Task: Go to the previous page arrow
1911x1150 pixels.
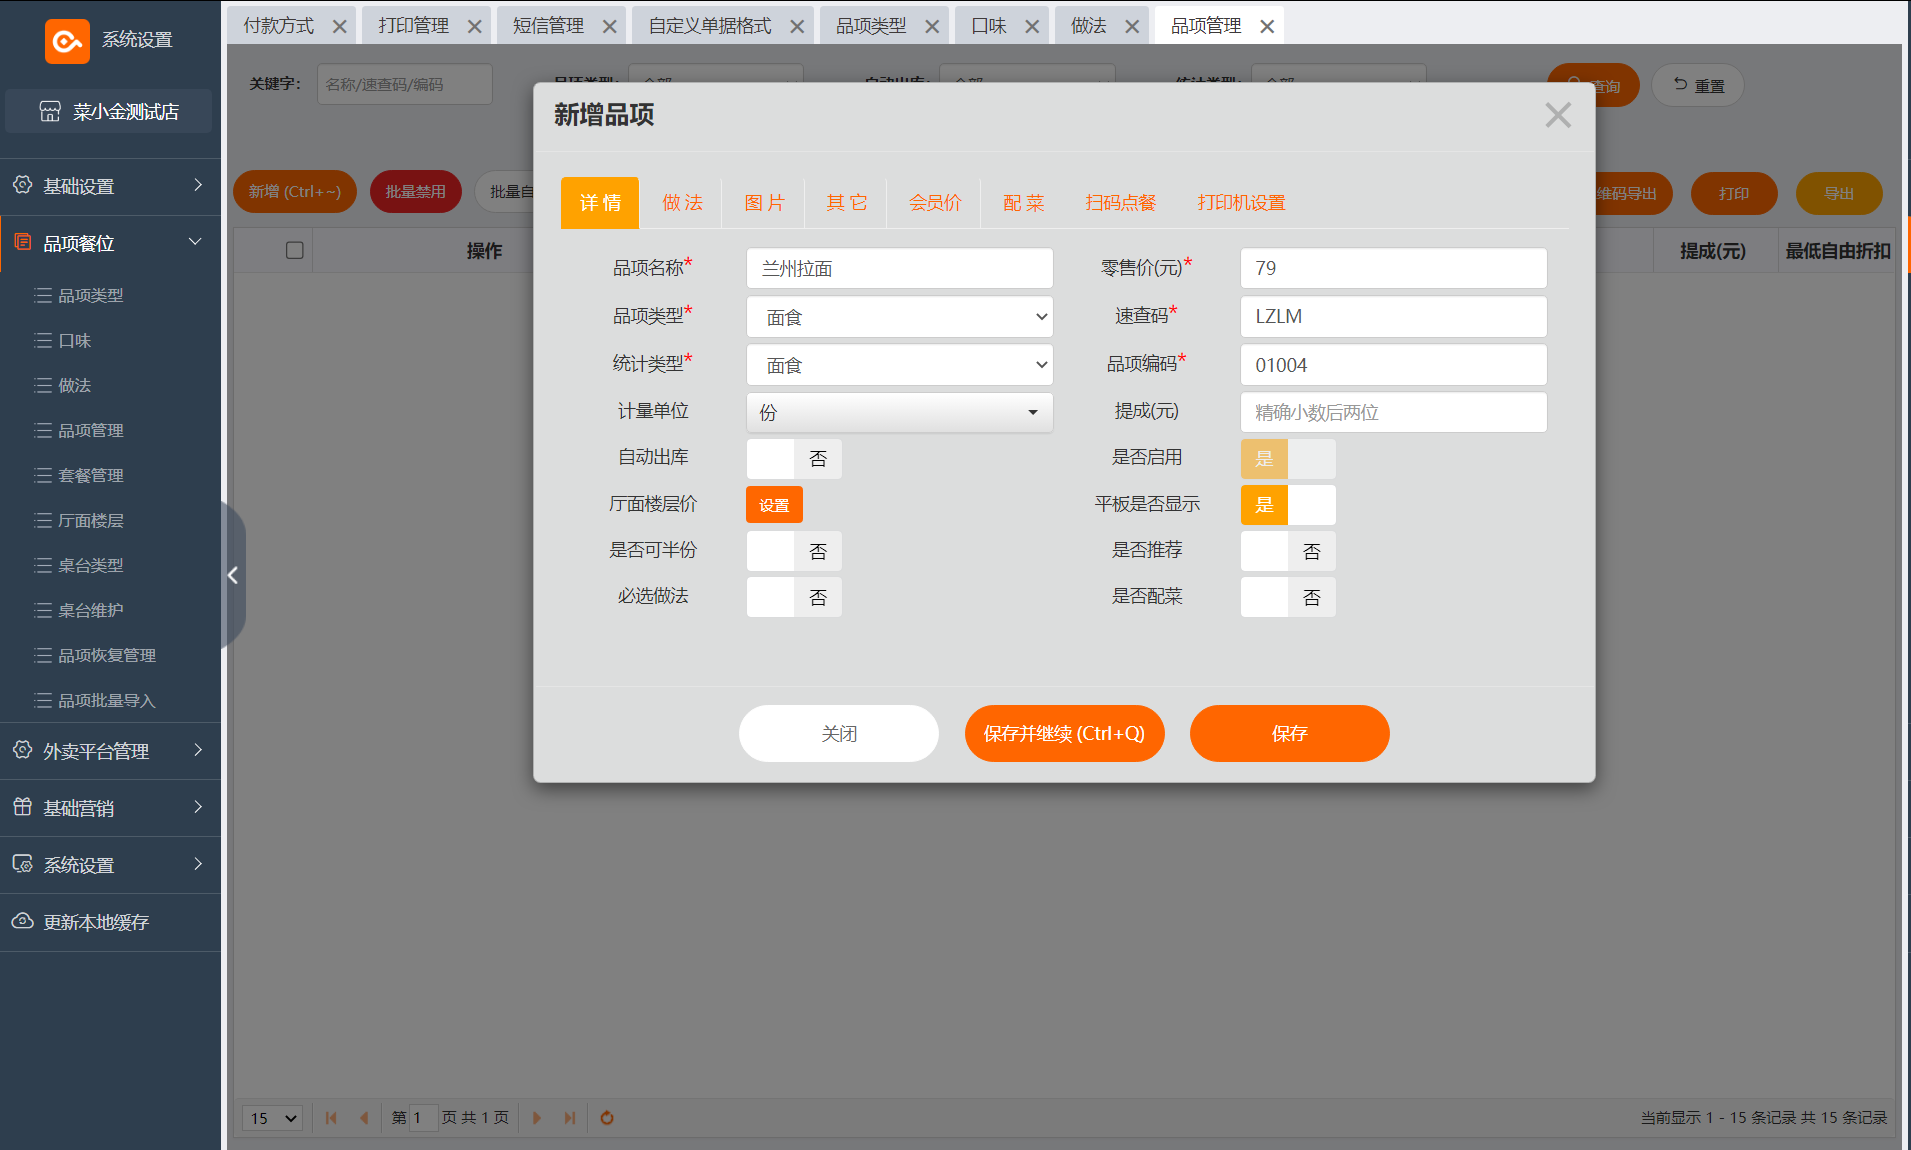Action: pyautogui.click(x=364, y=1118)
